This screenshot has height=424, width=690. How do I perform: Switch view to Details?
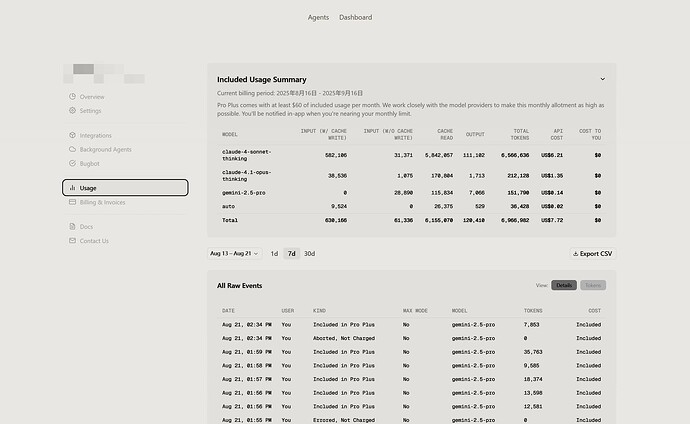pyautogui.click(x=564, y=285)
